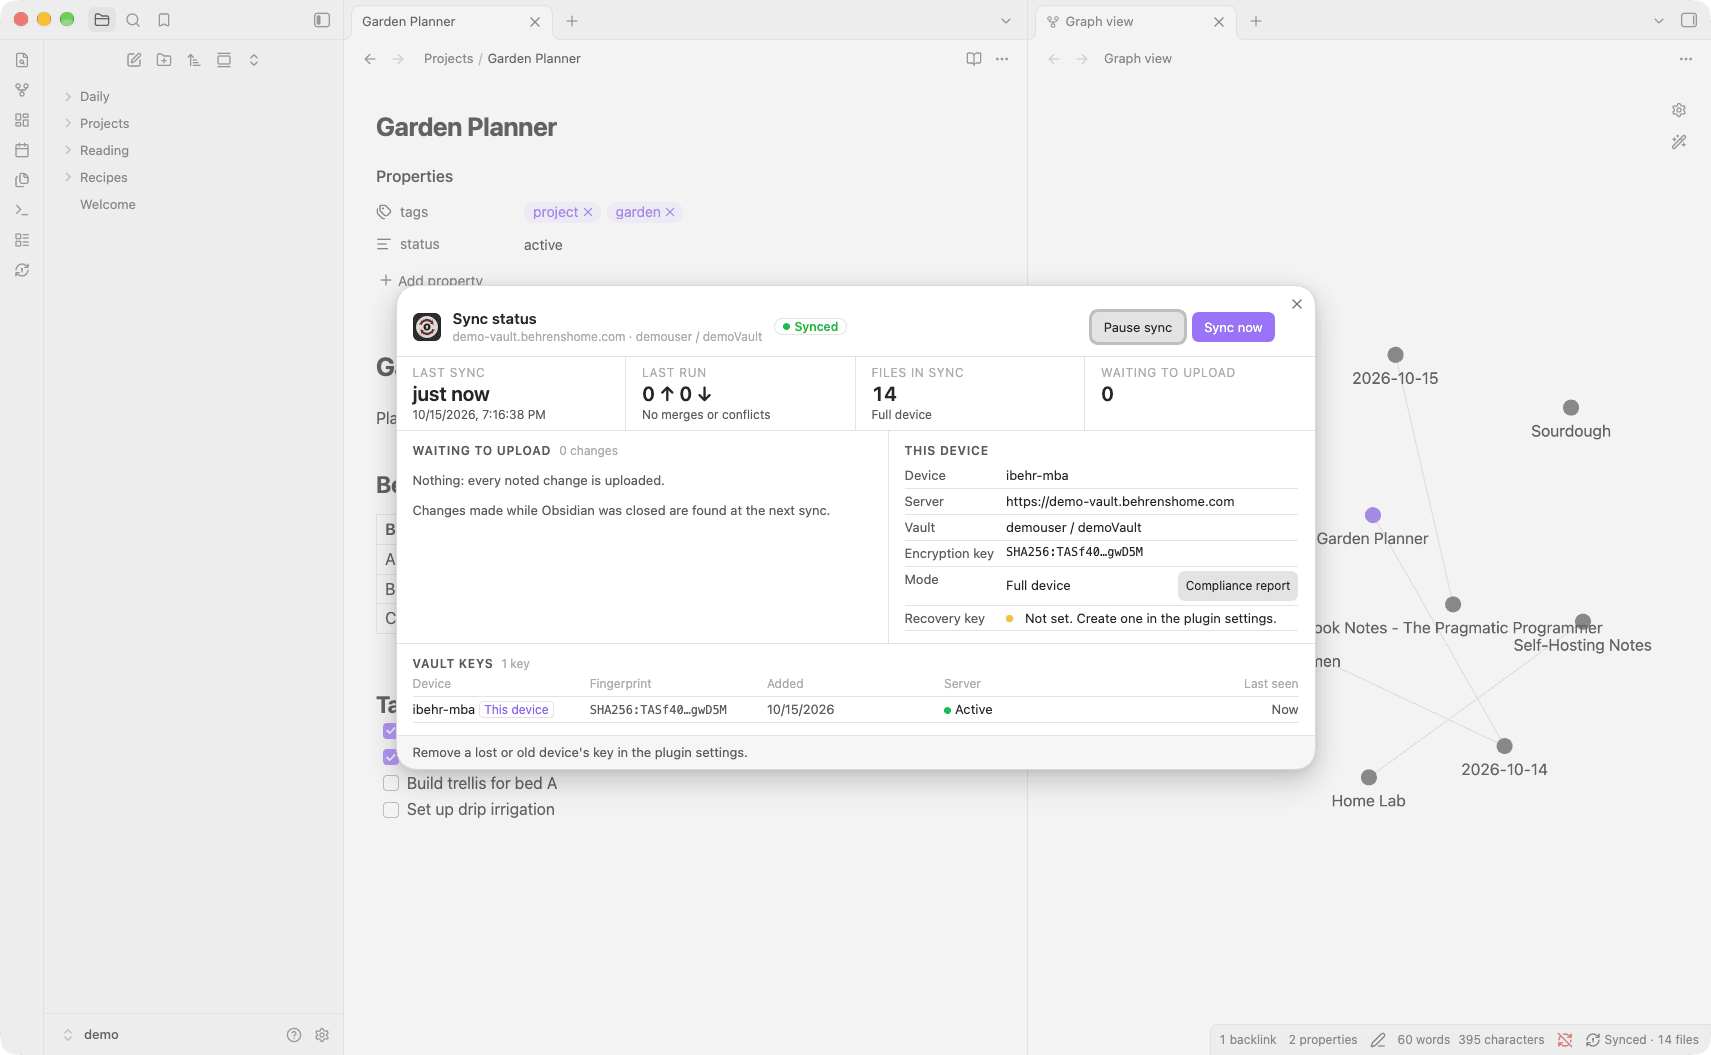1711x1055 pixels.
Task: Click the Pause sync button
Action: [x=1138, y=327]
